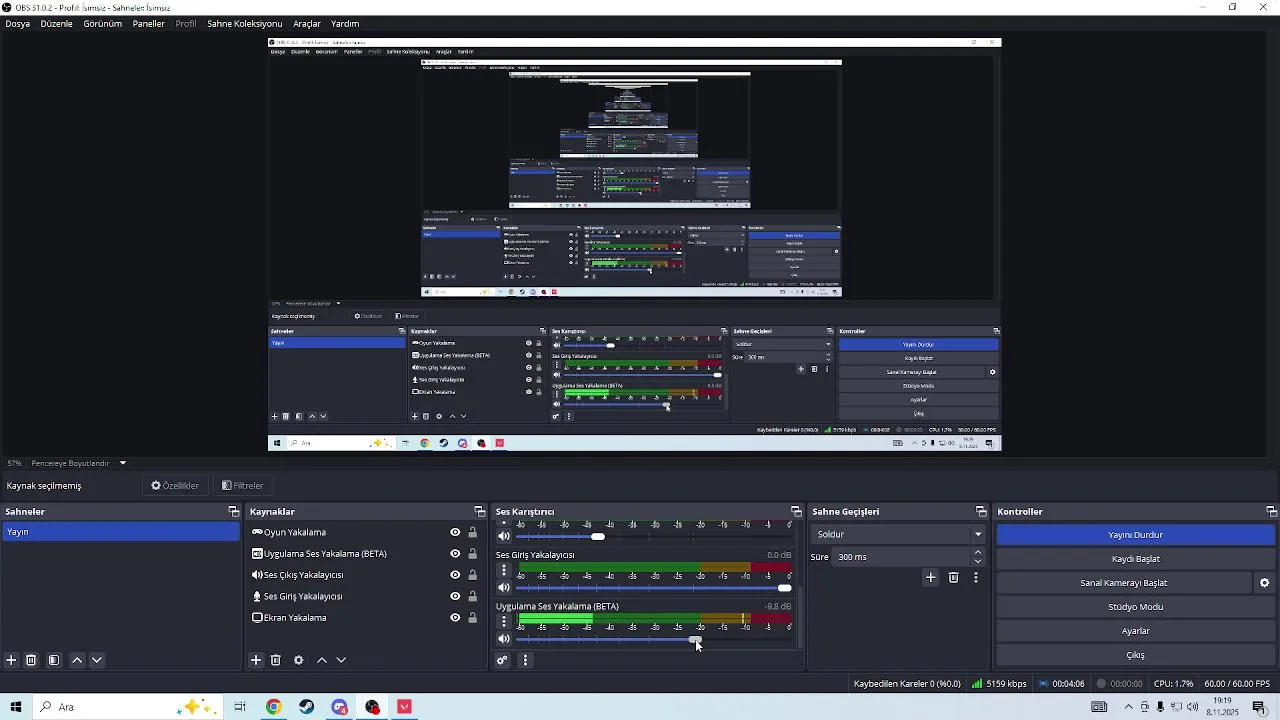
Task: Toggle visibility of Uygulama Ses Yakalama source
Action: point(455,554)
